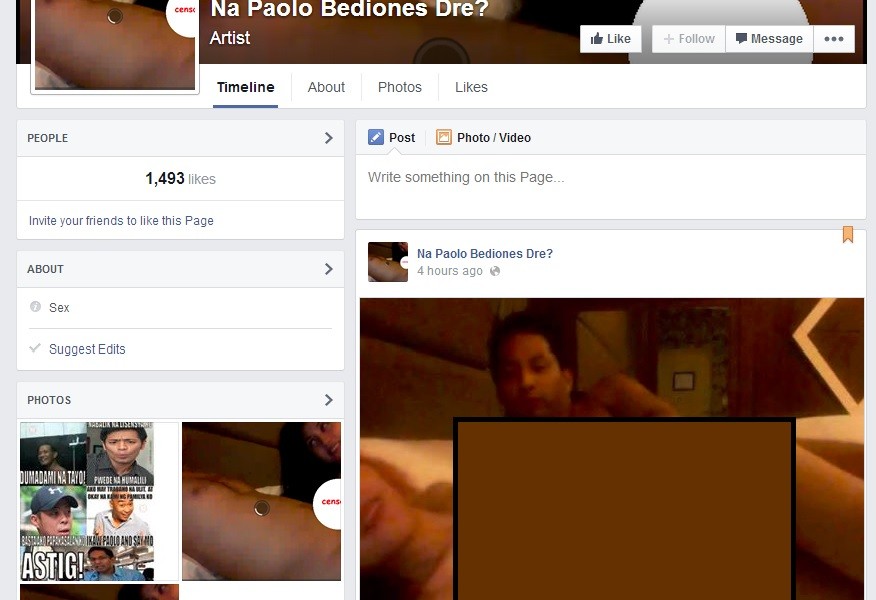Click the thumbs-up Like button

[610, 39]
